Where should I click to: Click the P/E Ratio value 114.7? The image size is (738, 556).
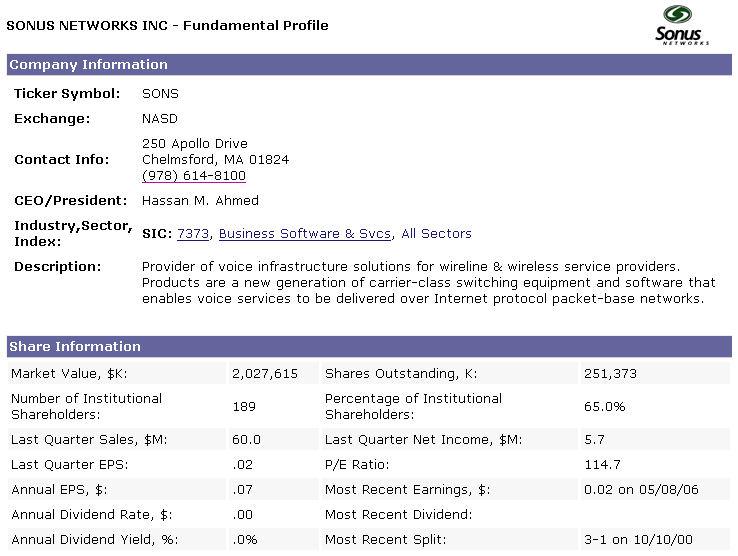tap(602, 465)
